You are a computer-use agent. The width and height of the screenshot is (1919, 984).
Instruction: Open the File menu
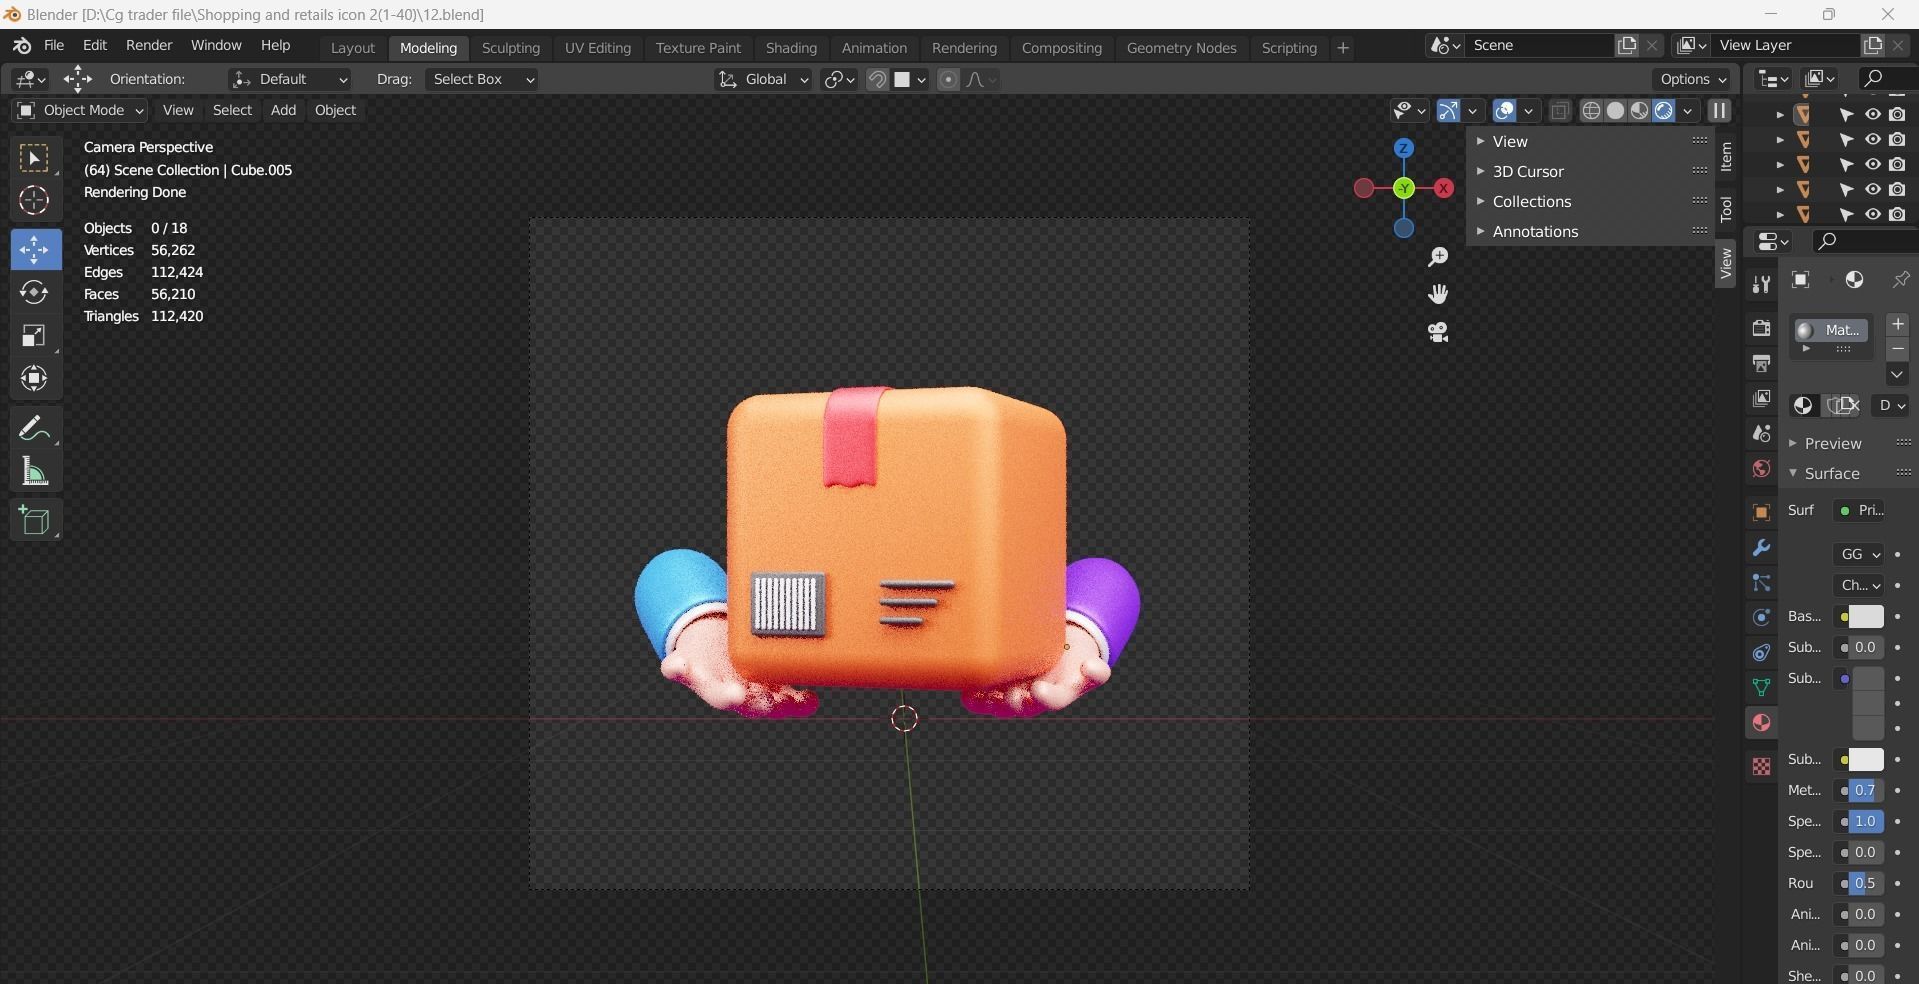point(54,46)
